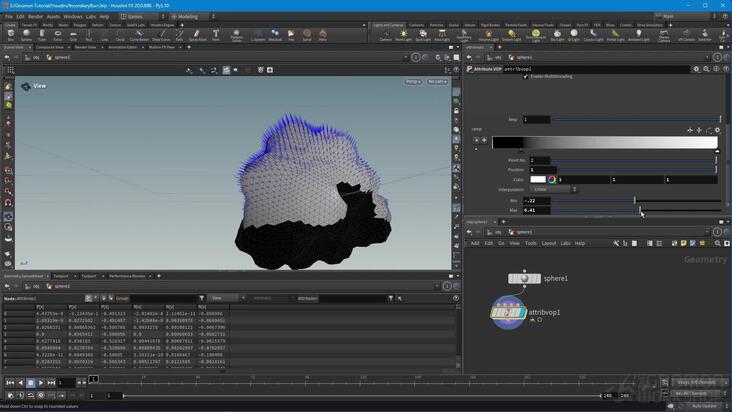Viewport: 732px width, 412px height.
Task: Select the L-System shelf tool
Action: click(258, 35)
